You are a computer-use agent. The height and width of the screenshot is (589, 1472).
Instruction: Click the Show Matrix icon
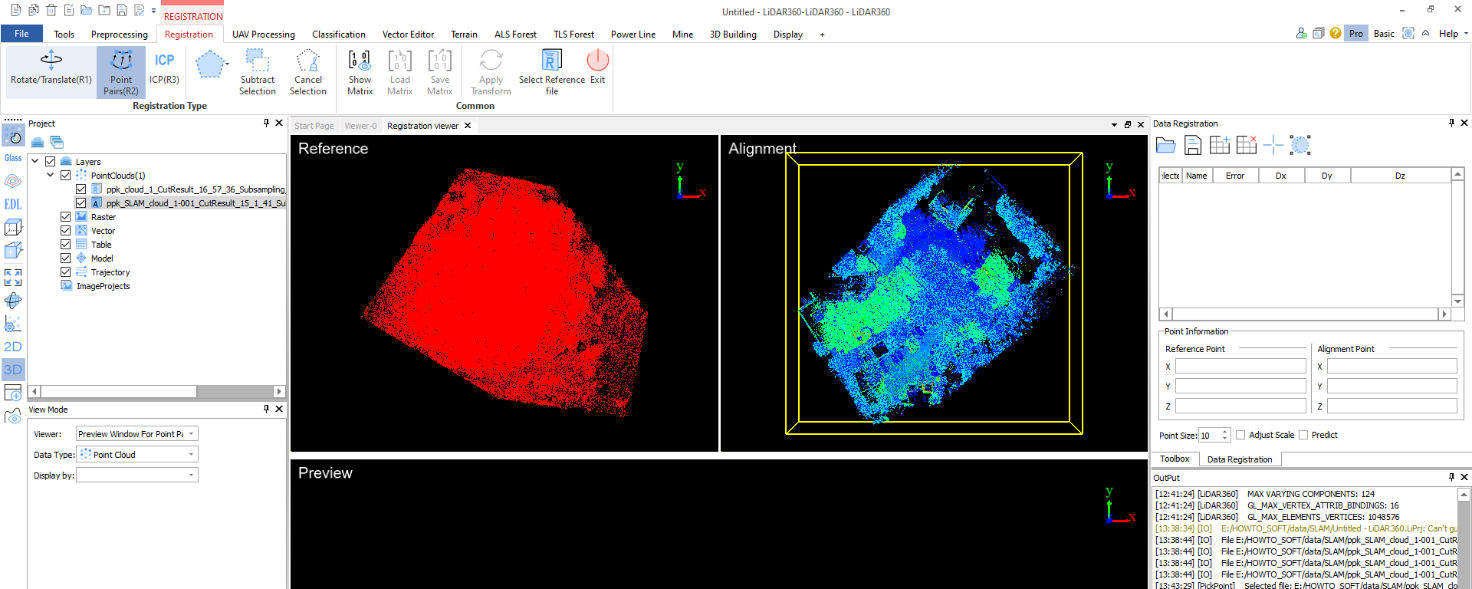click(360, 70)
